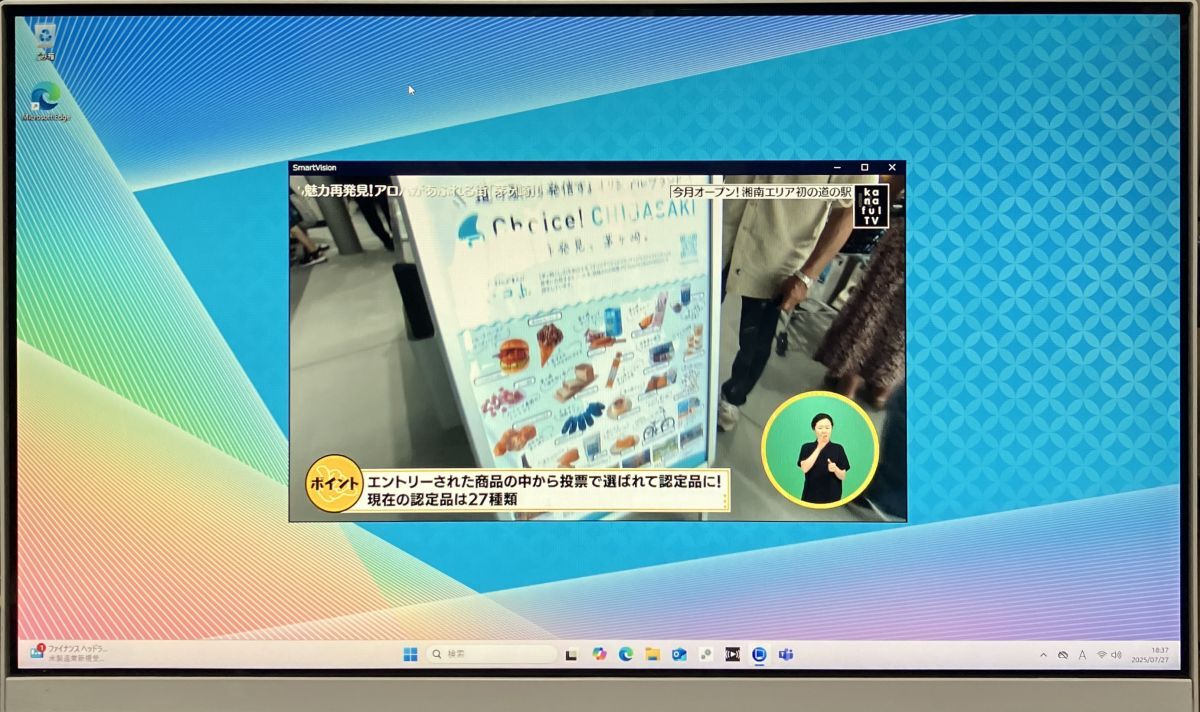Open the Recycle Bin desktop icon
1200x712 pixels.
click(x=45, y=41)
